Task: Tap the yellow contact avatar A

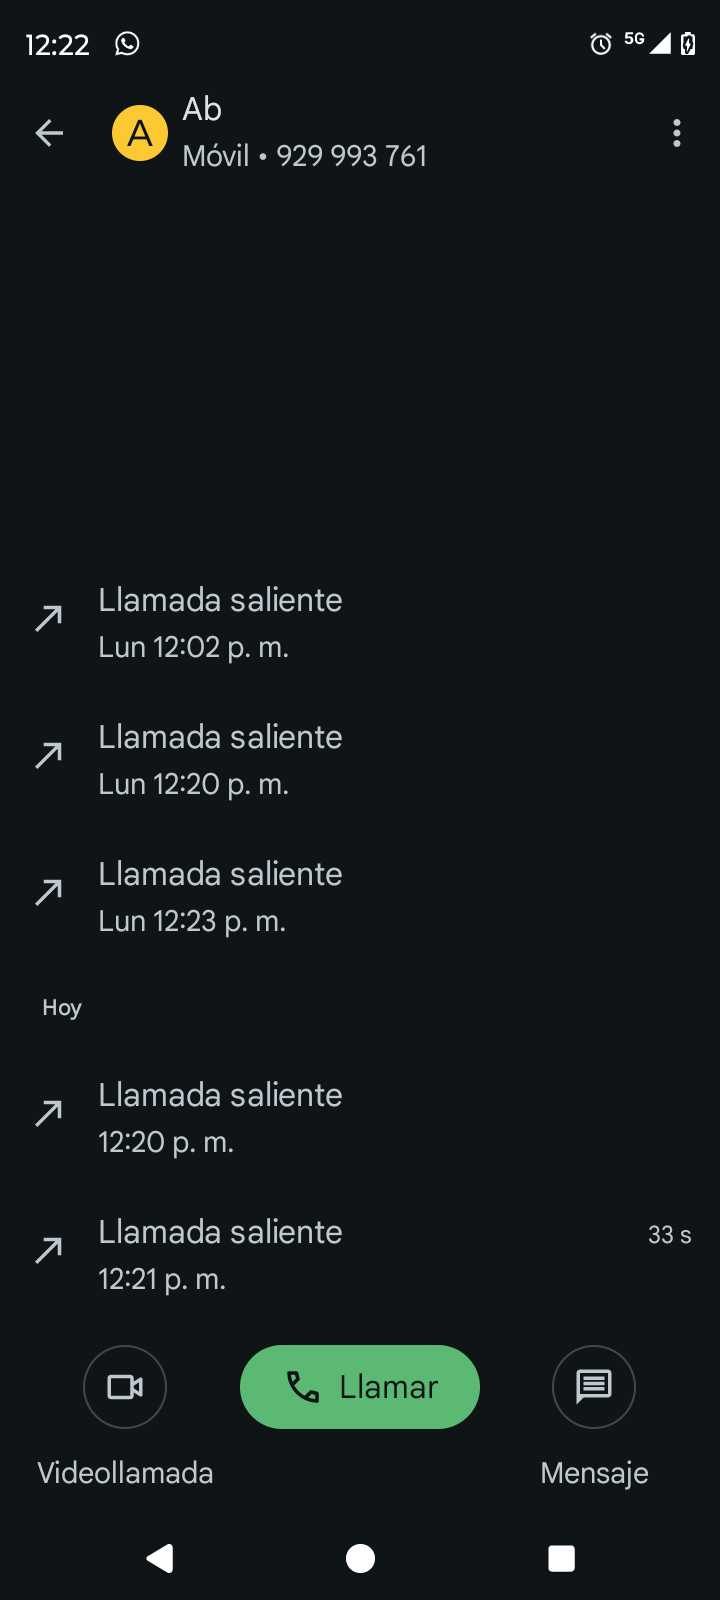Action: 140,133
